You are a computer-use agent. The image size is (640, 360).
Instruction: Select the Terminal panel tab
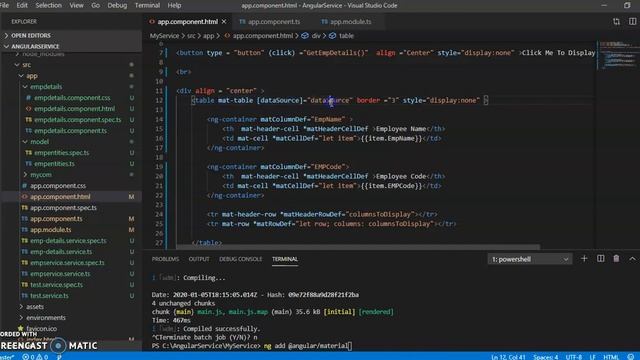point(285,259)
